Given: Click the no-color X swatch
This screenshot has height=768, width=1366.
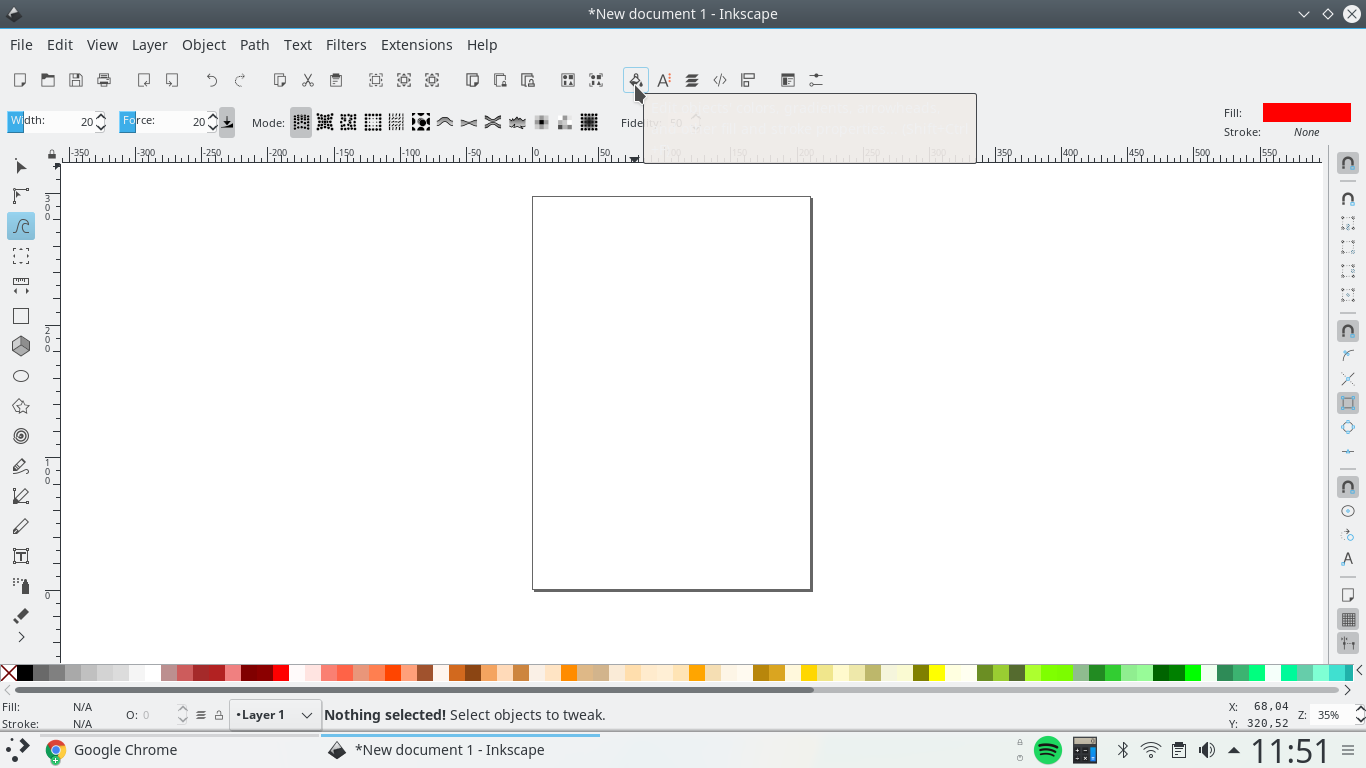Looking at the screenshot, I should (x=8, y=673).
